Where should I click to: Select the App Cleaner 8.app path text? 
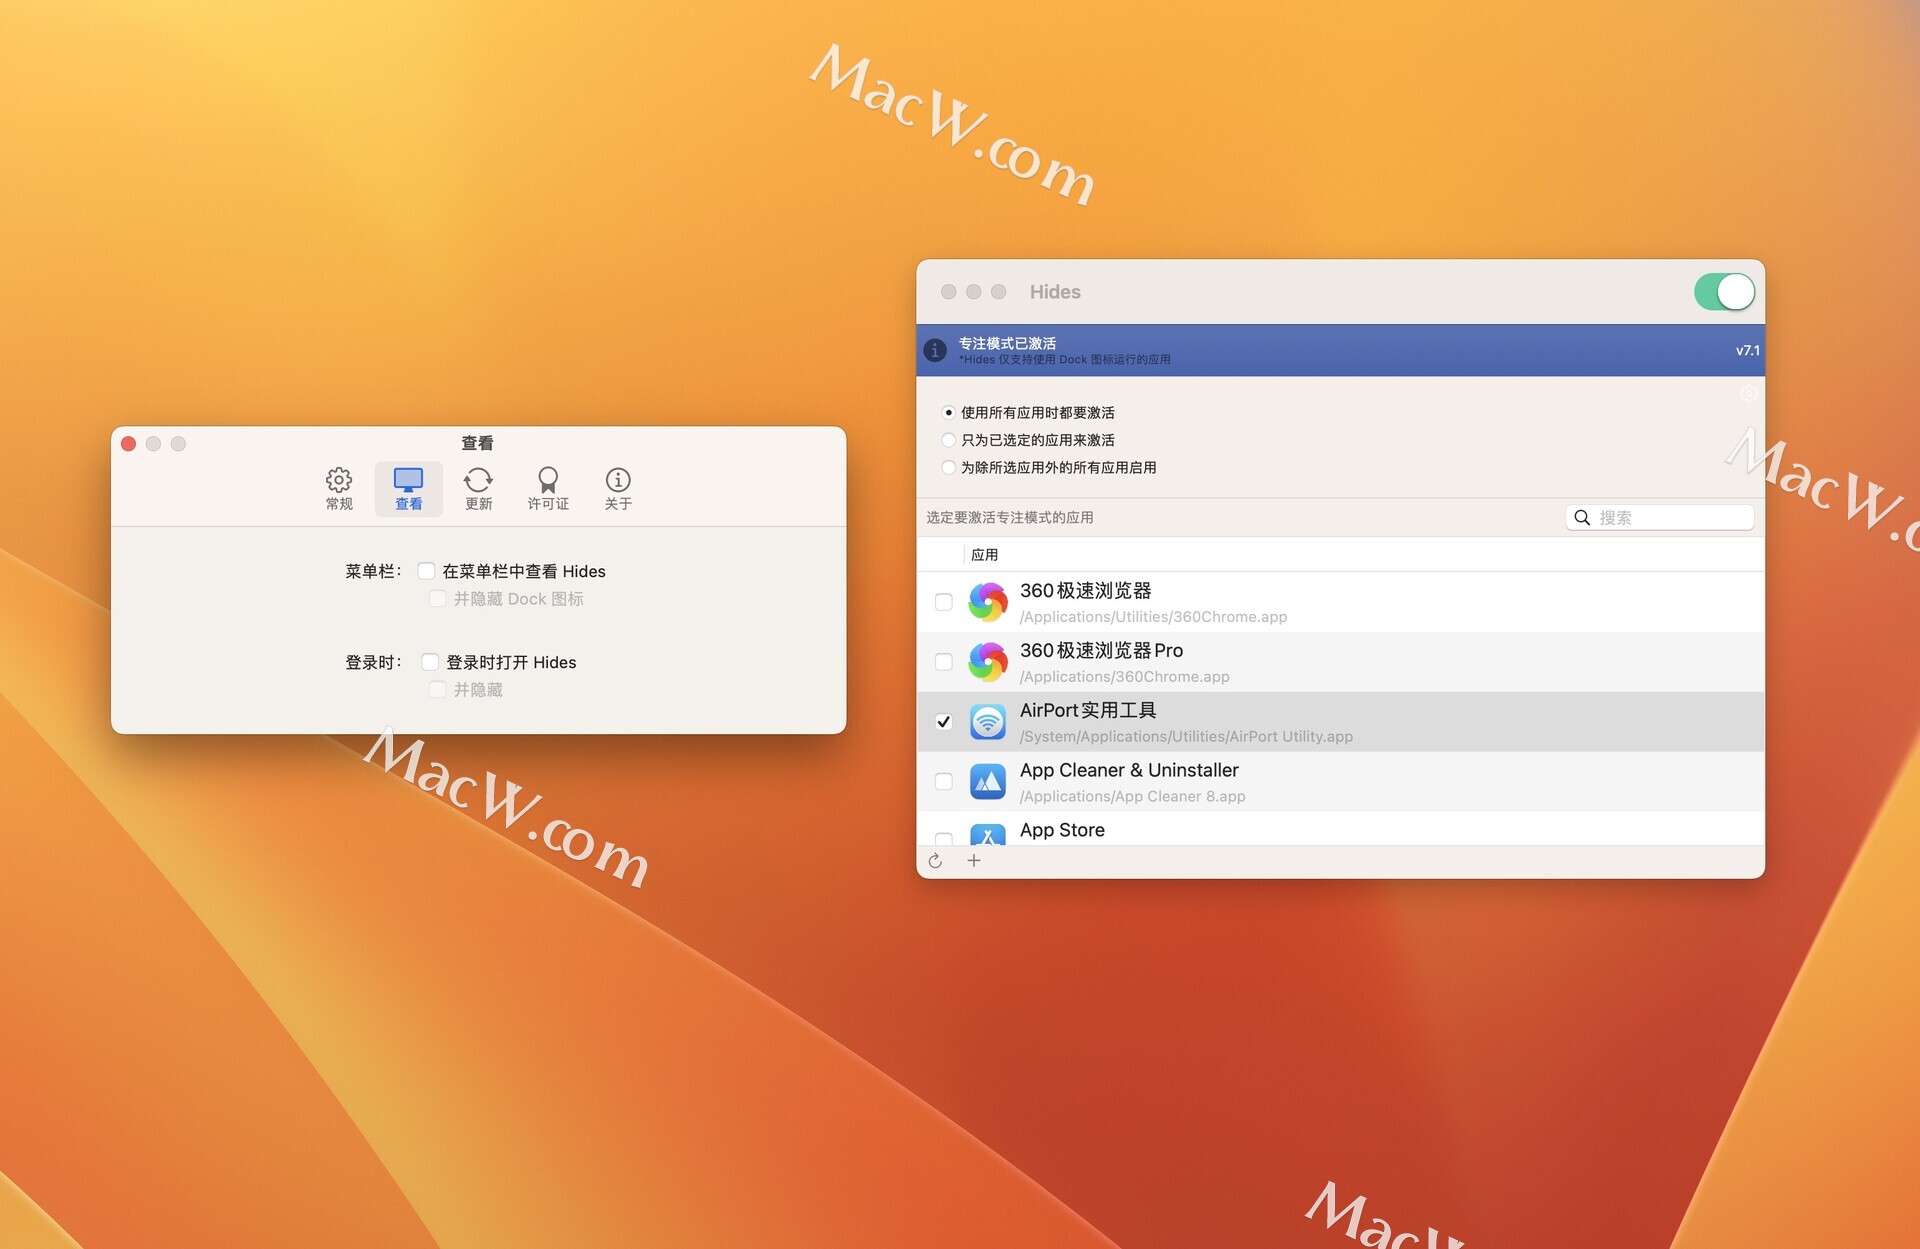click(1132, 797)
